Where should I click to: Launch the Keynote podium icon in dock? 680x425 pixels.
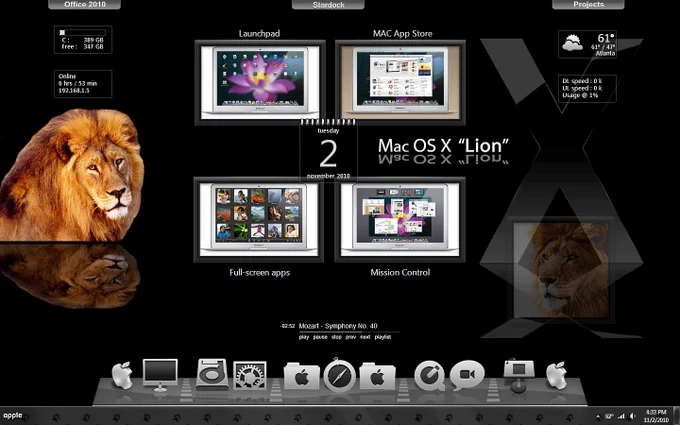click(519, 376)
